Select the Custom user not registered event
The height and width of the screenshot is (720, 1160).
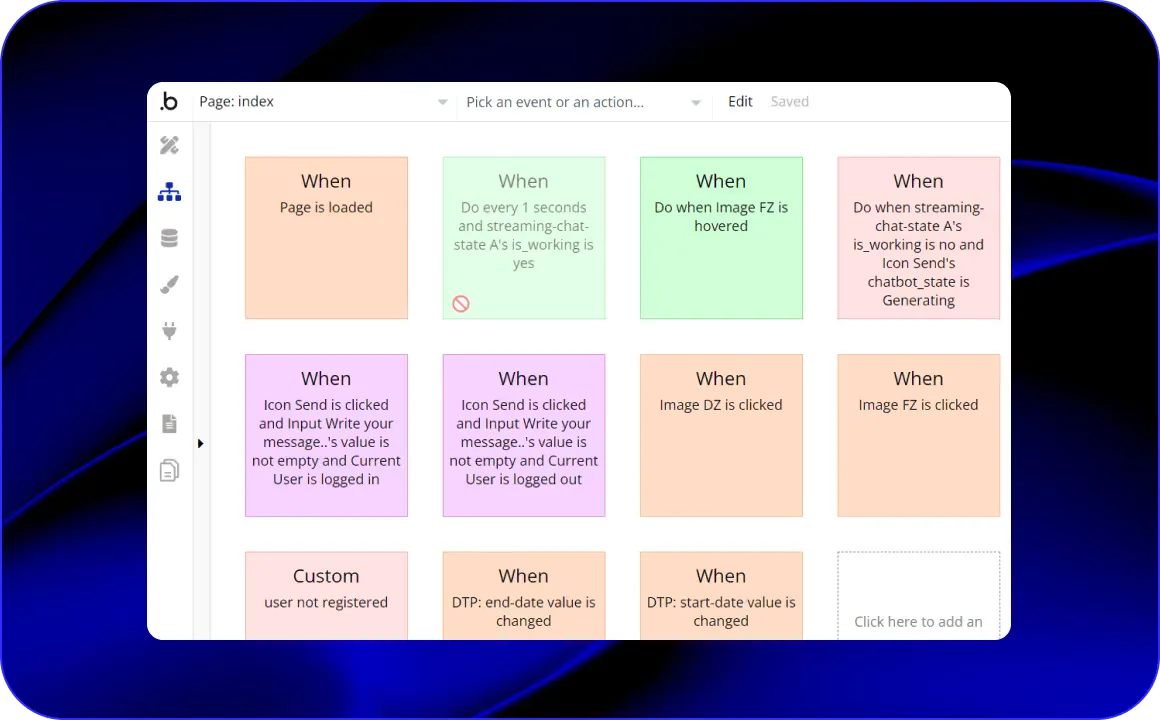pos(326,596)
